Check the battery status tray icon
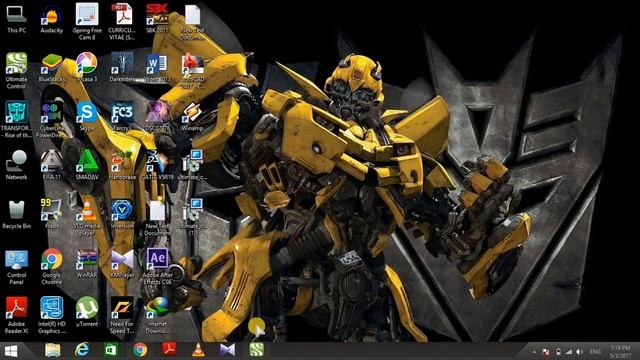 coord(558,352)
